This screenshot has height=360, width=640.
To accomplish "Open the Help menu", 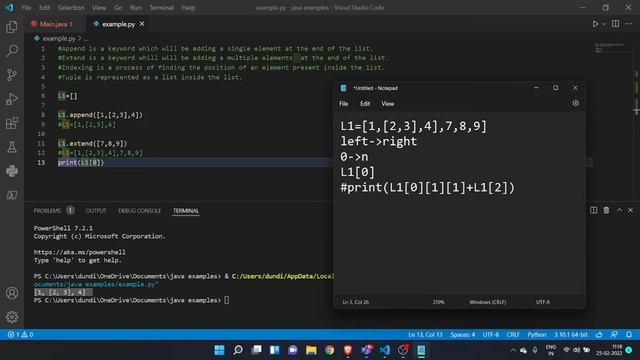I will 188,8.
